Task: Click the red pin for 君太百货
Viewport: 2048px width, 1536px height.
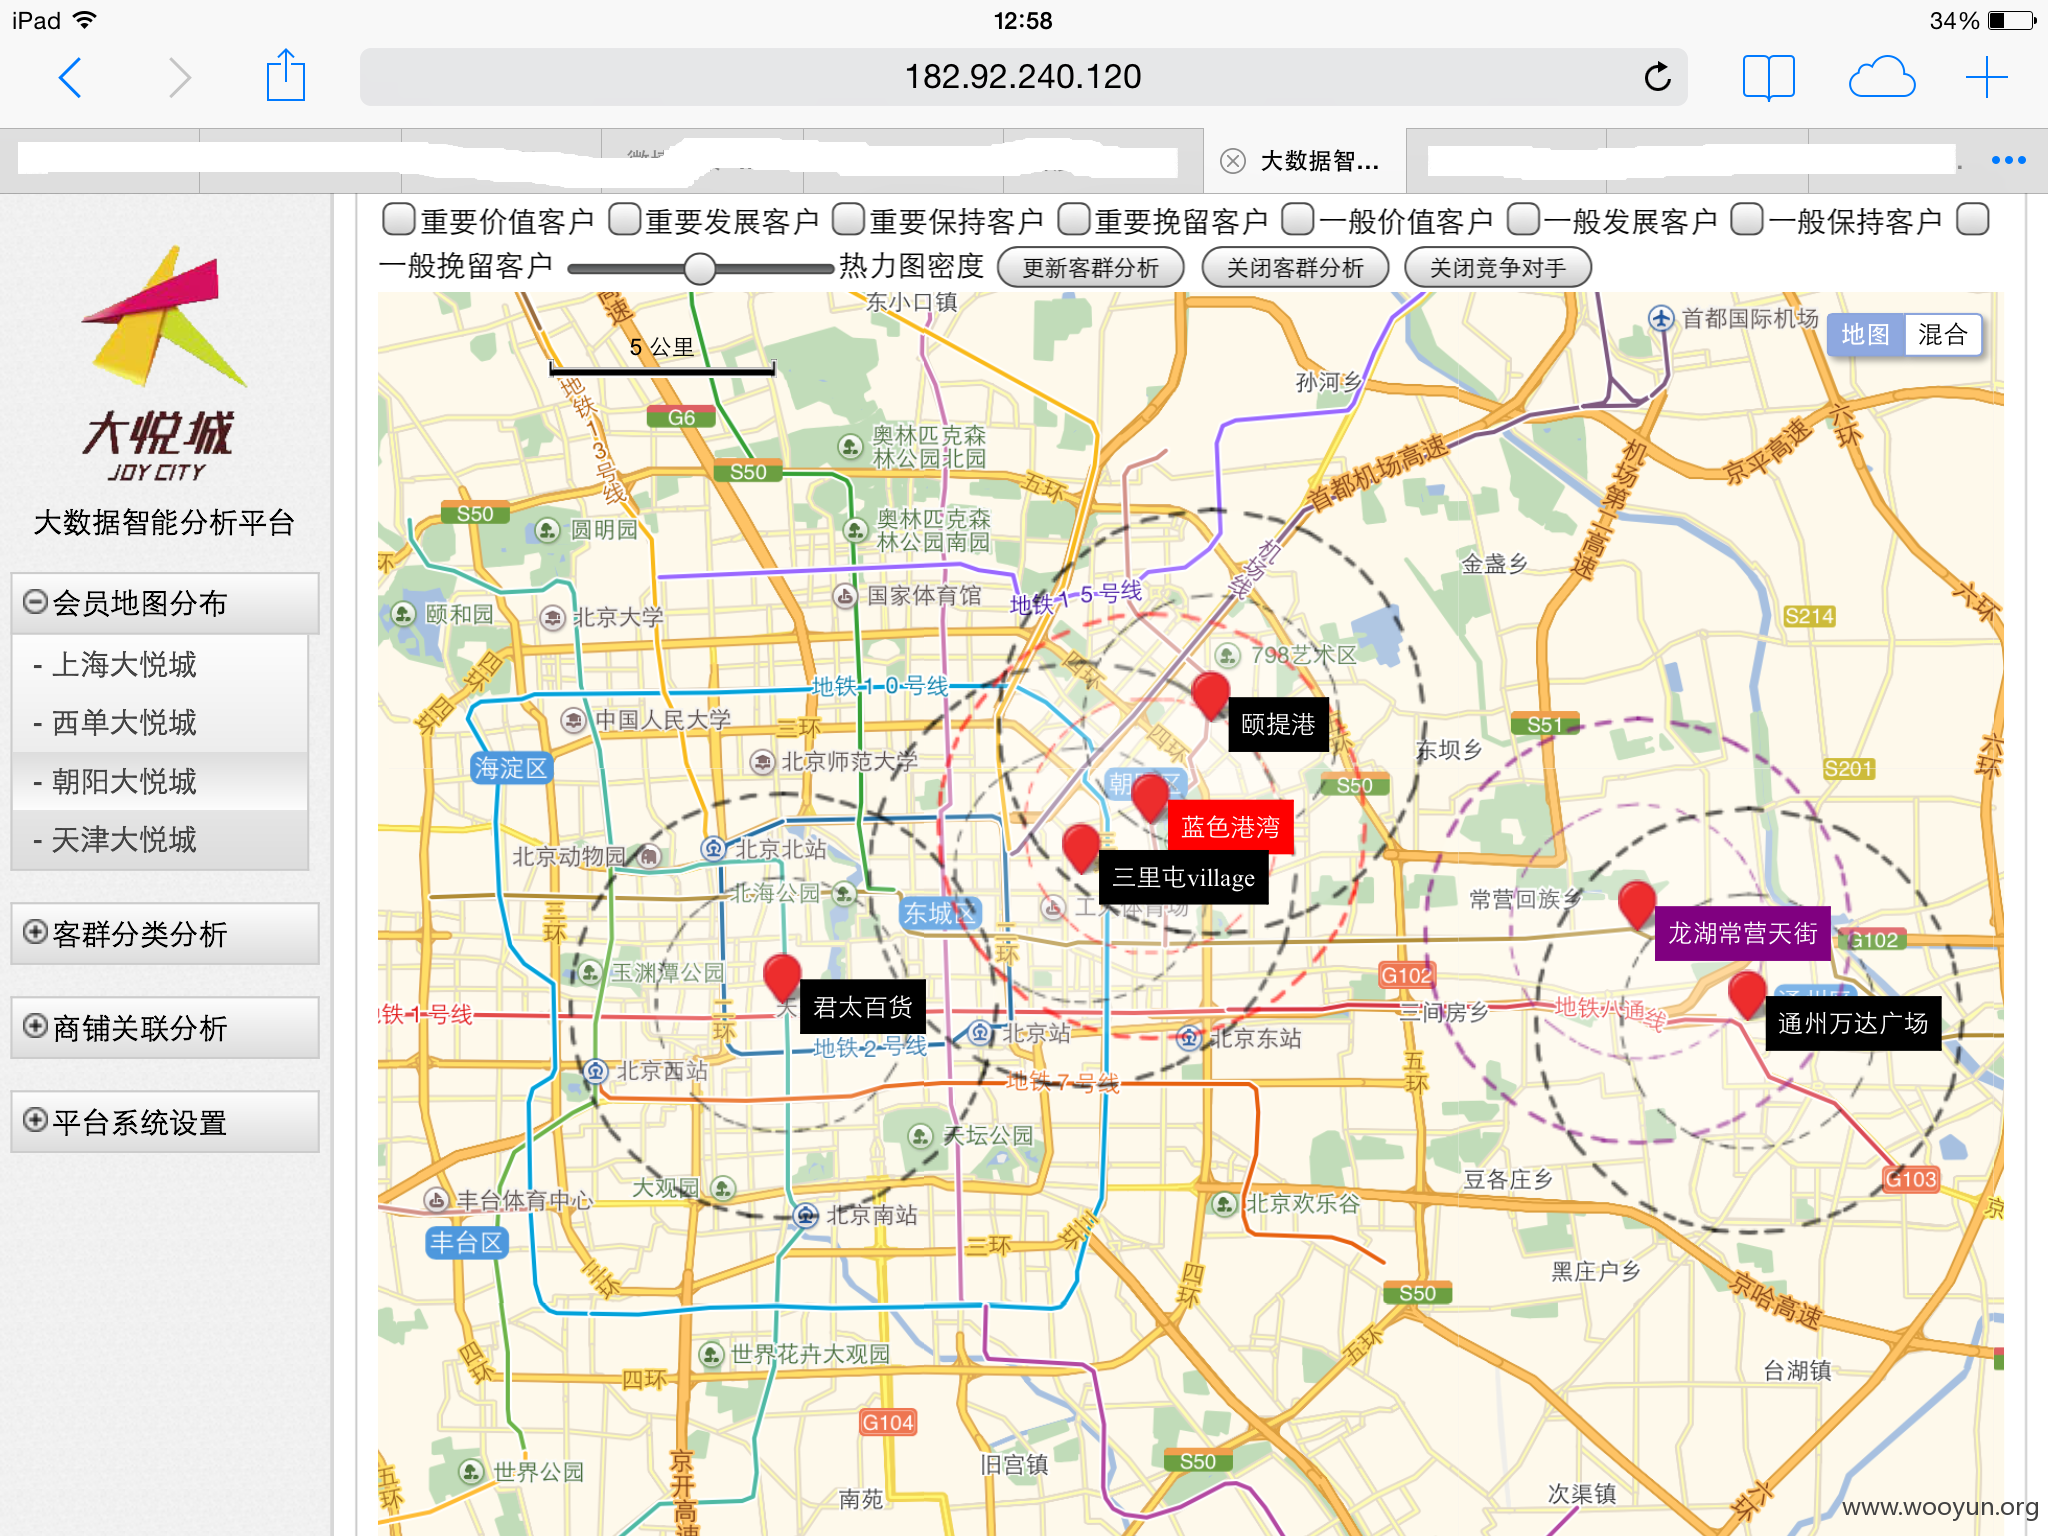Action: (x=782, y=977)
